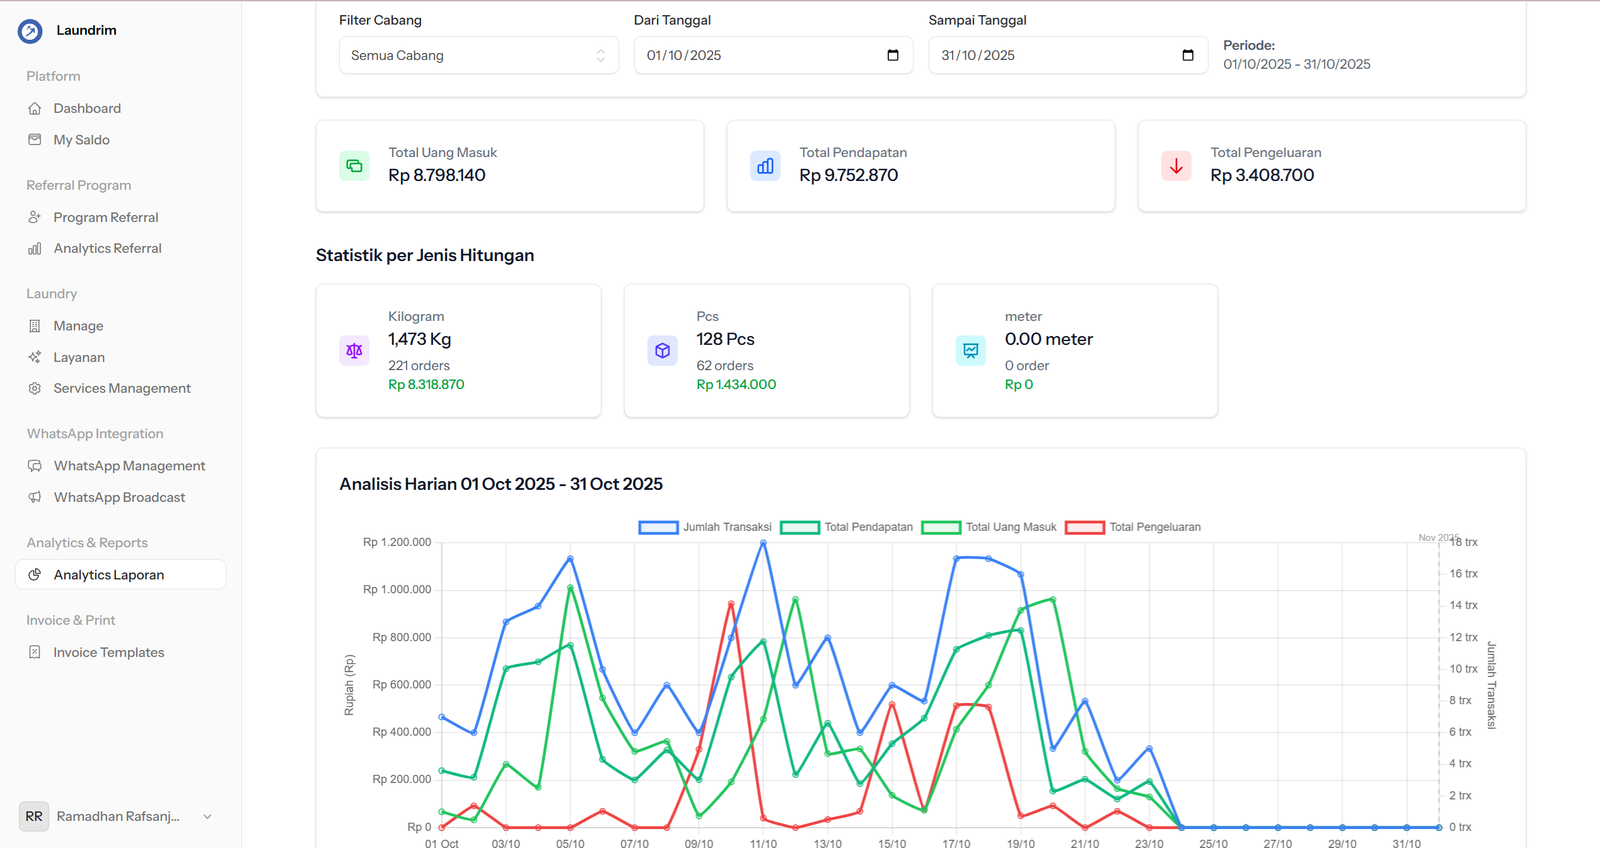This screenshot has height=848, width=1600.
Task: Click the Kilogram scale icon
Action: pos(354,351)
